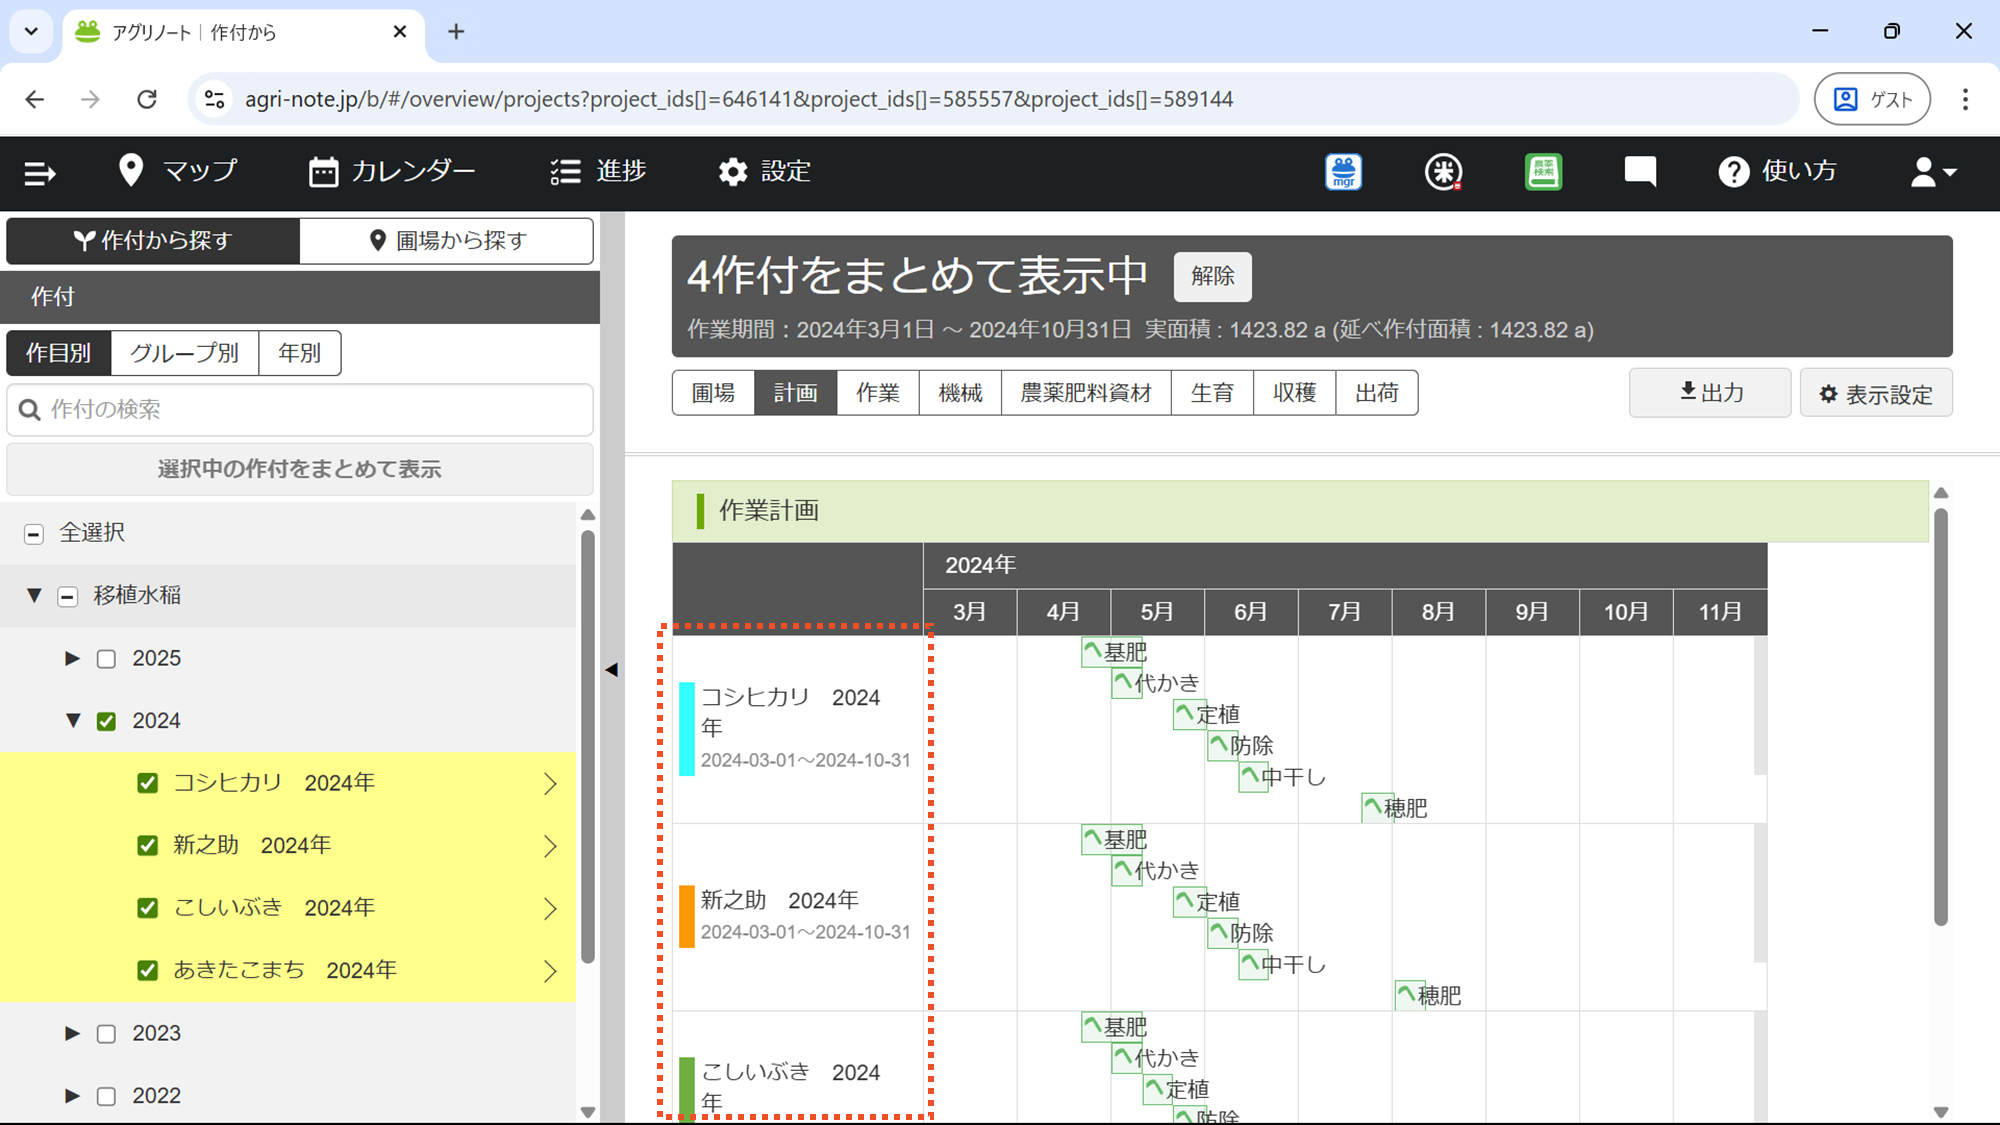Uncheck あきたこまち 2024年 checkbox

[x=147, y=970]
